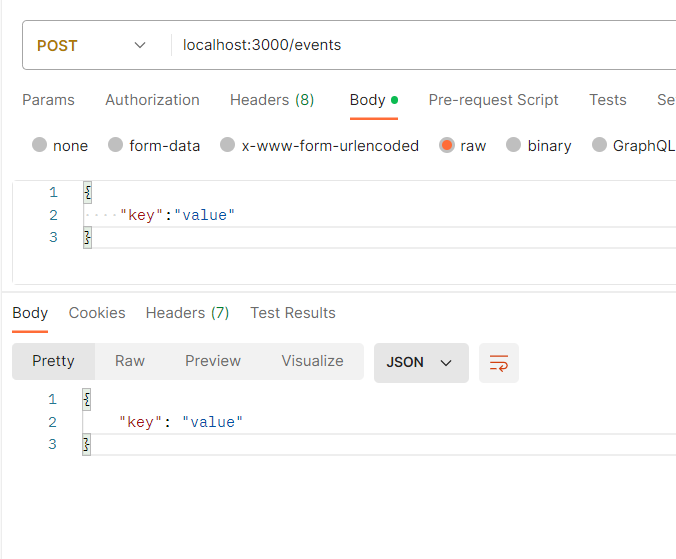Click the wrap lines icon in response
The height and width of the screenshot is (559, 676).
(498, 362)
